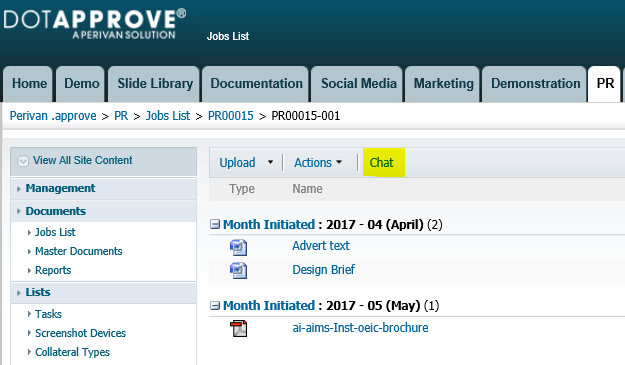
Task: Open the Actions dropdown menu
Action: click(318, 163)
